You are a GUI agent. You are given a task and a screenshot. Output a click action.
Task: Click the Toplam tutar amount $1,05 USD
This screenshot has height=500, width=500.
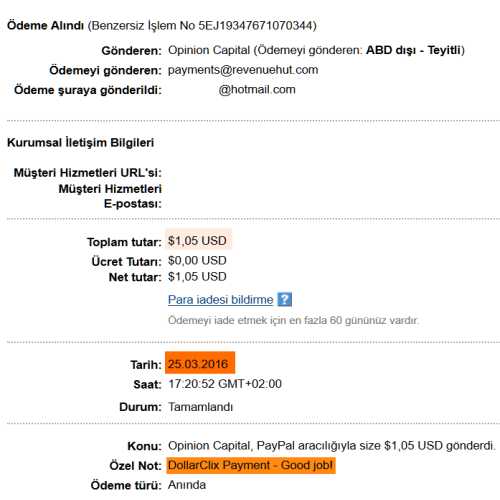pyautogui.click(x=197, y=240)
